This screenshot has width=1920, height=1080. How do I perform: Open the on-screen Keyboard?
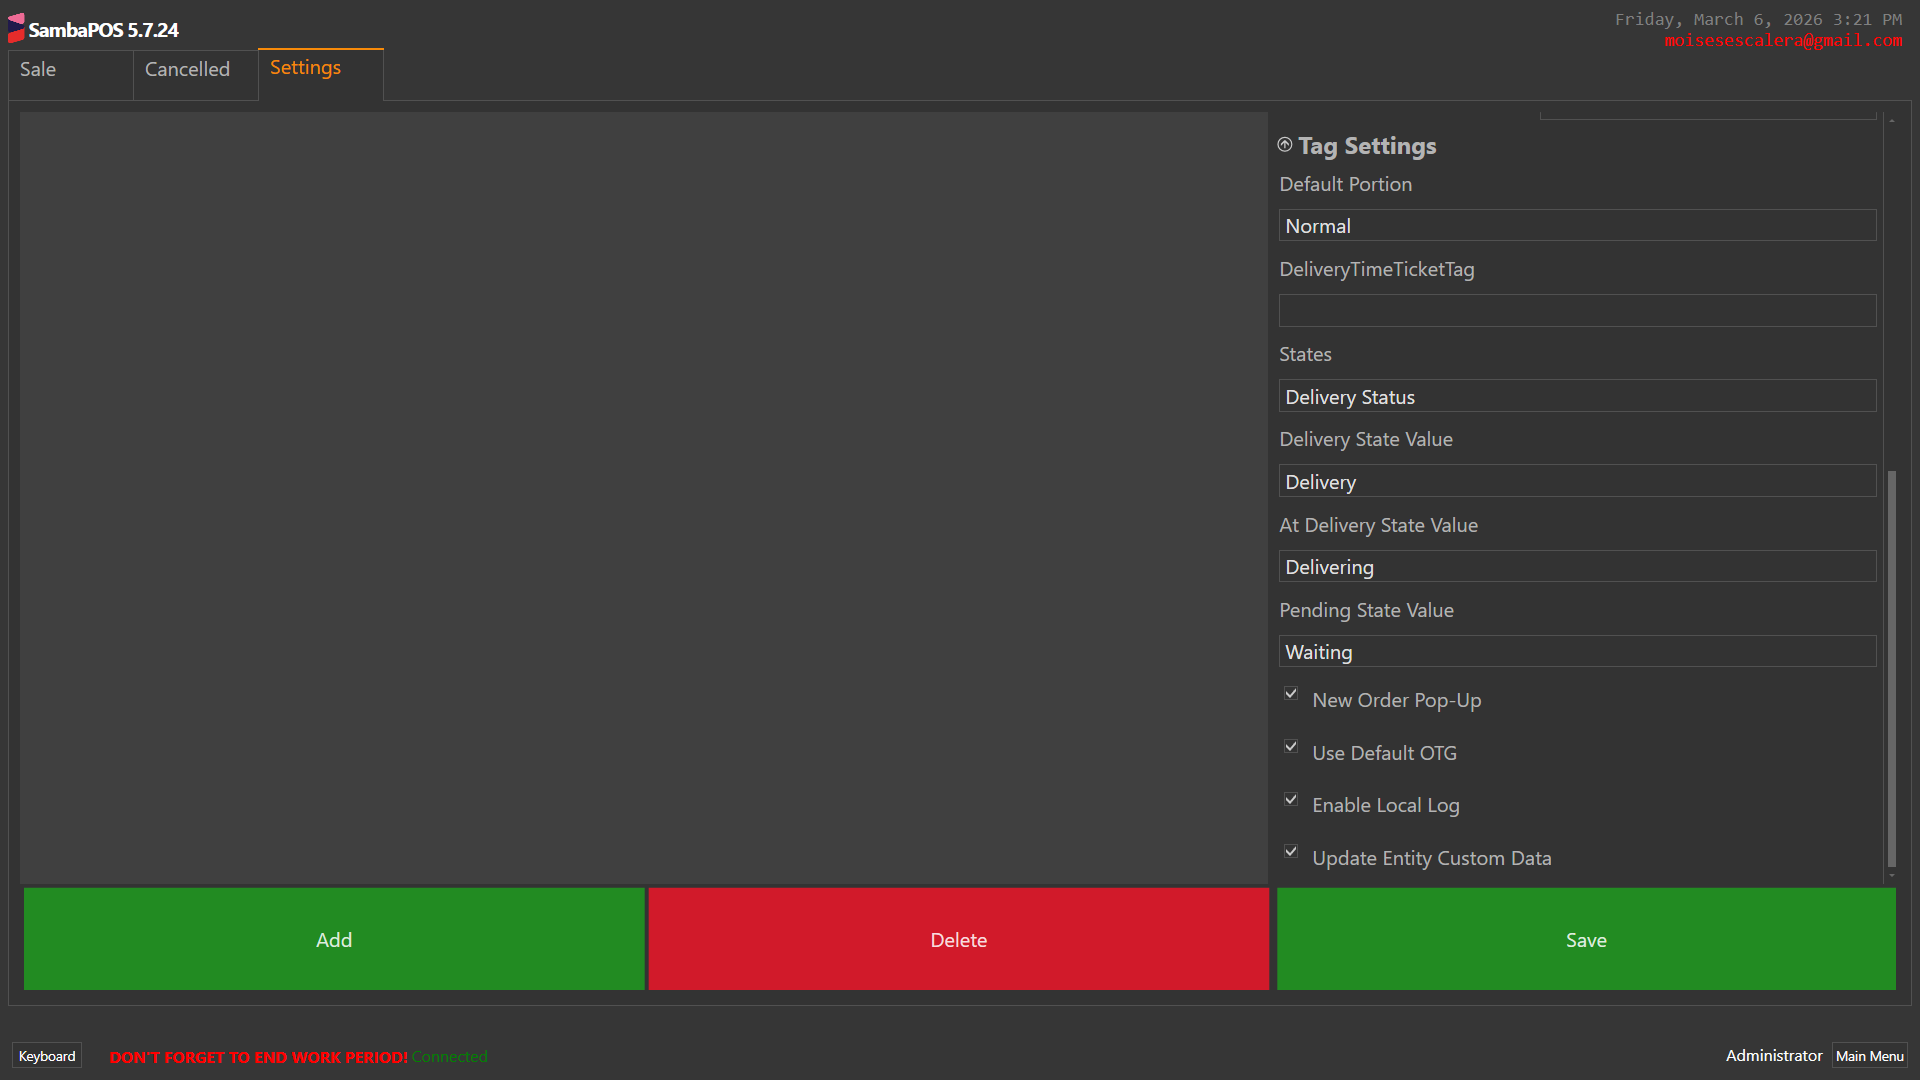coord(47,1056)
